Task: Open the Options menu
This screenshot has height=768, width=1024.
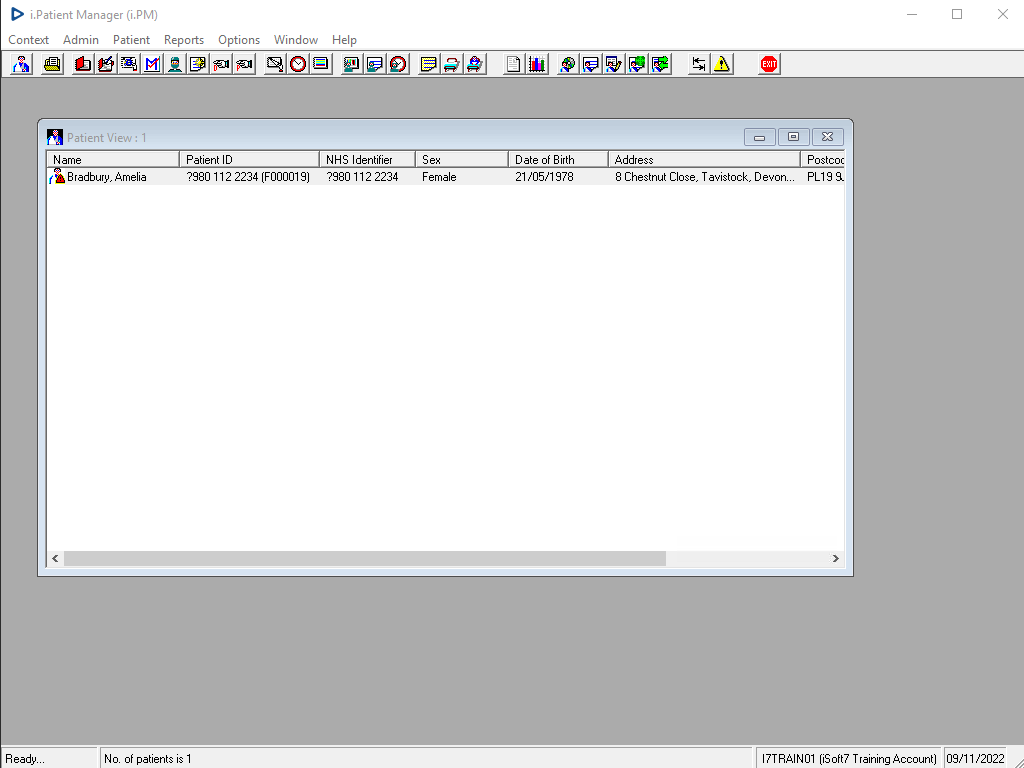Action: pos(239,40)
